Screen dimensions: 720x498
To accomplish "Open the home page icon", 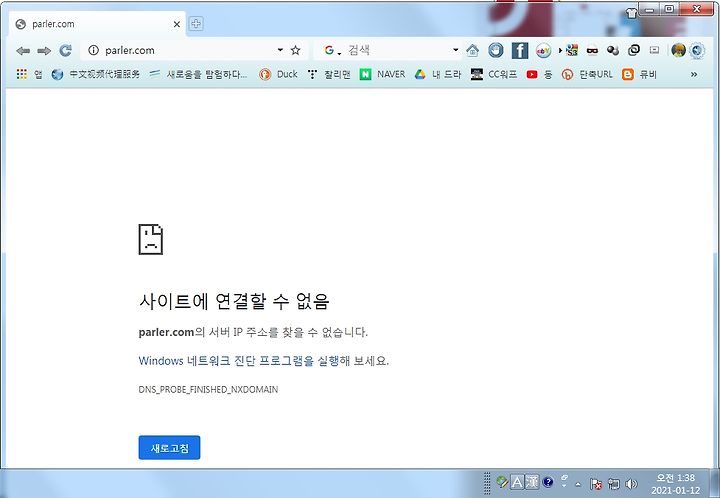I will [472, 50].
